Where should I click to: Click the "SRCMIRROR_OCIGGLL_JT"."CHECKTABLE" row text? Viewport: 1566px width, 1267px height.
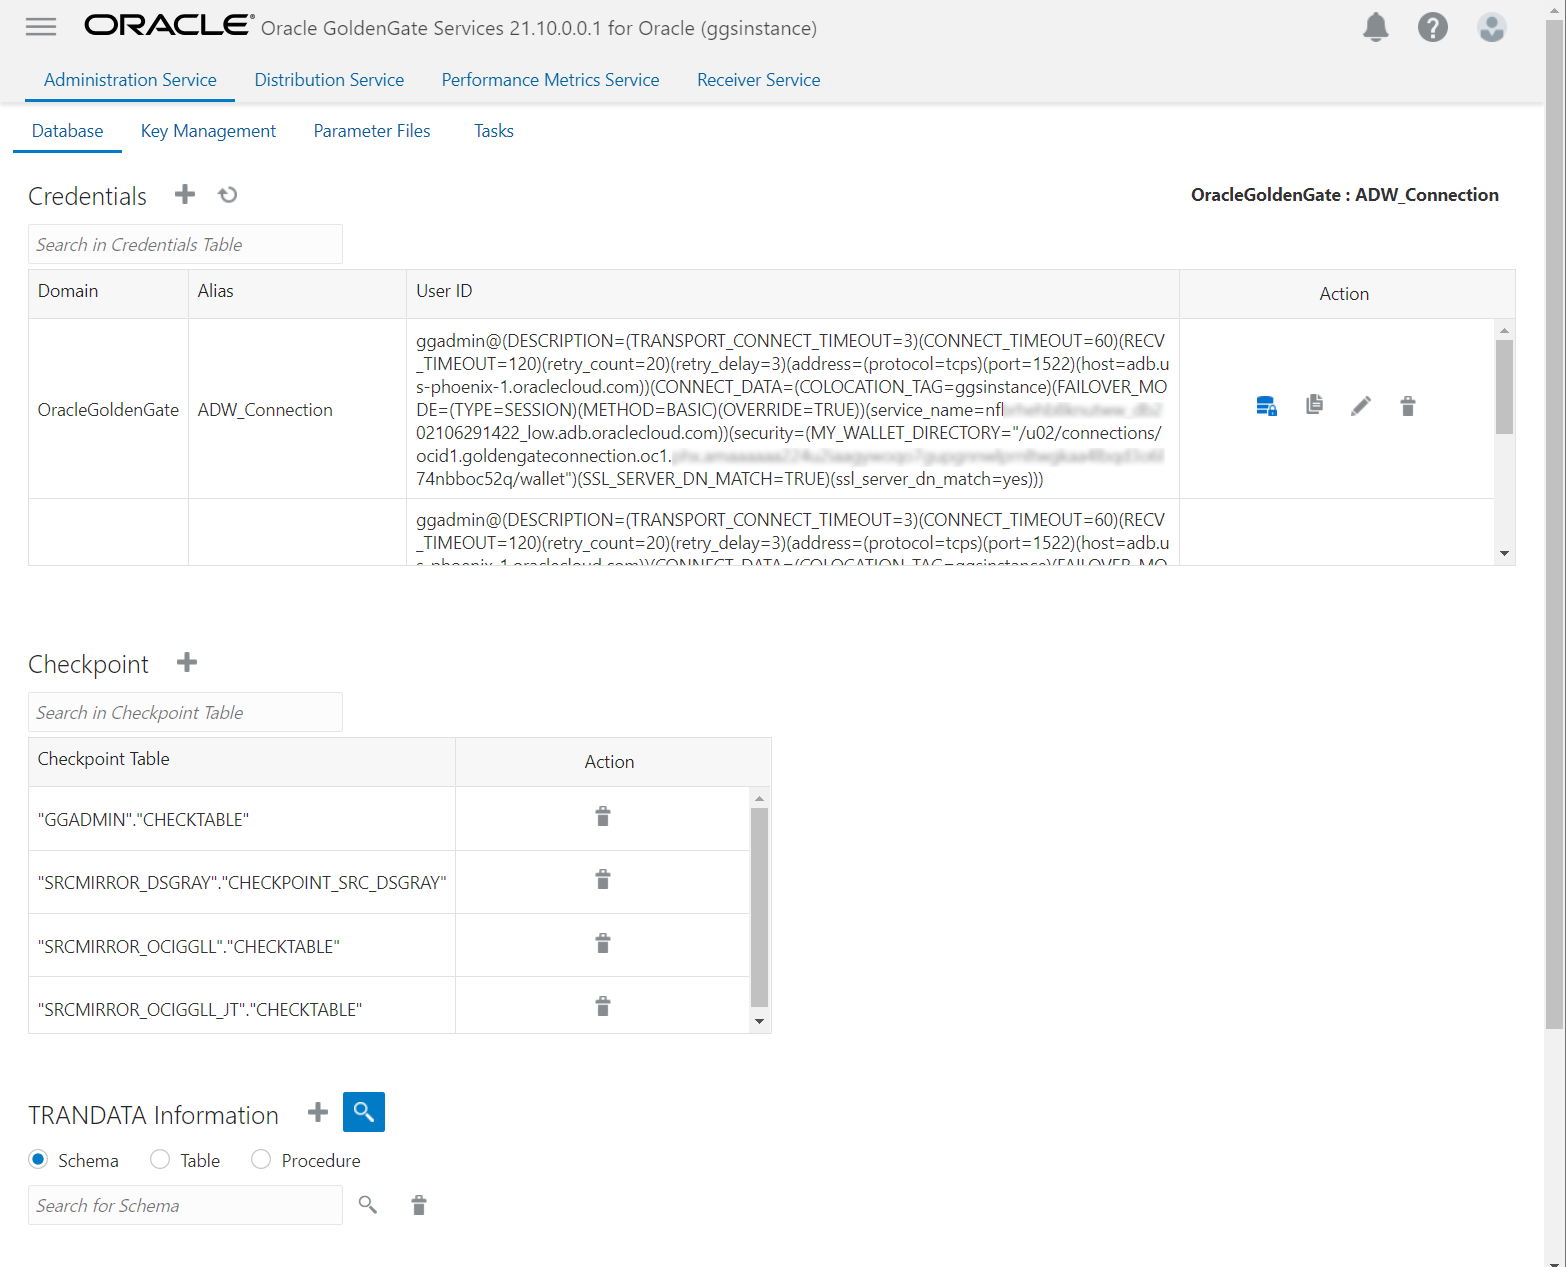tap(200, 1010)
